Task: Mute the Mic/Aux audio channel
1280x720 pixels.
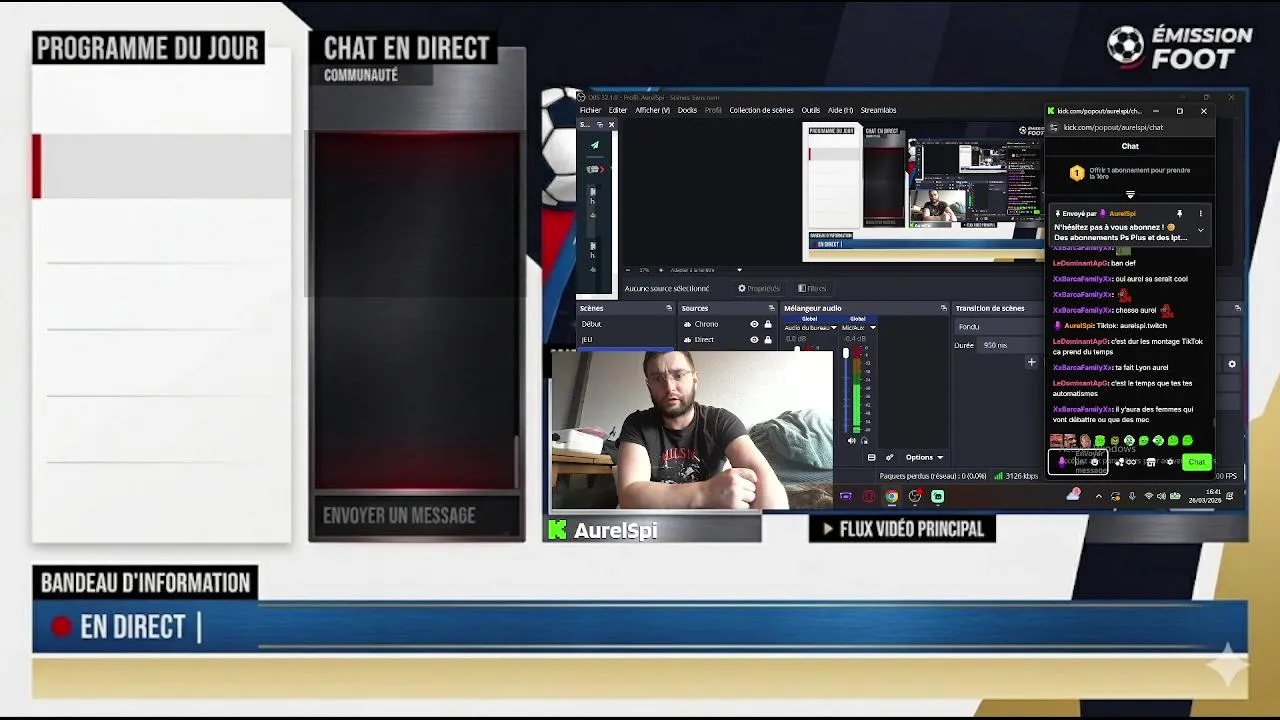Action: [852, 440]
